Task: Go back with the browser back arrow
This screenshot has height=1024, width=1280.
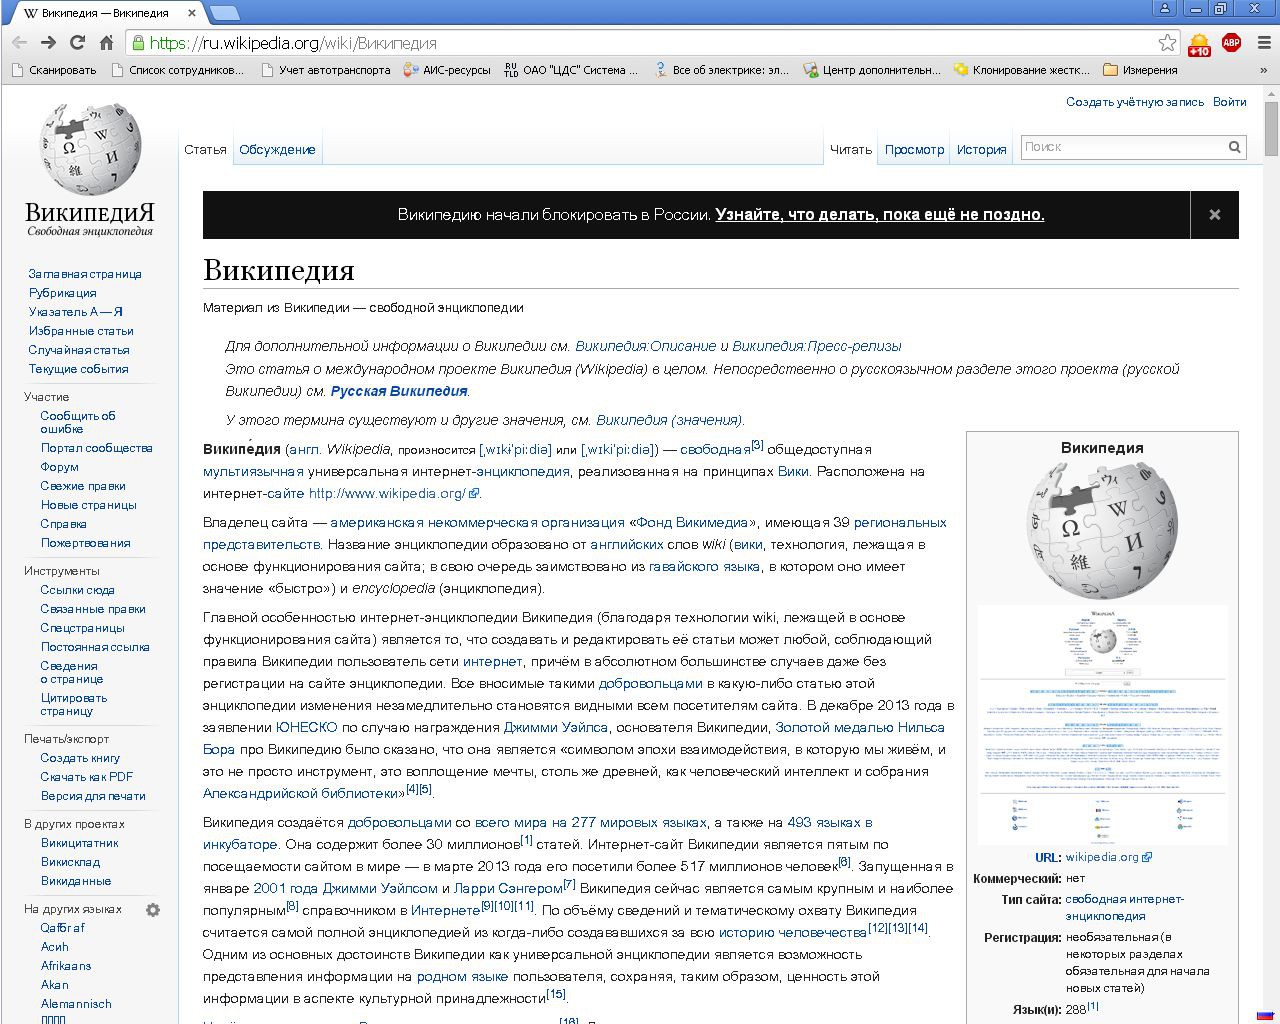Action: pos(19,43)
